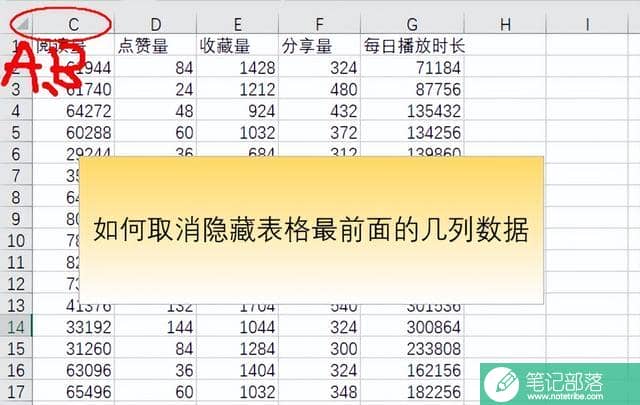This screenshot has width=640, height=405.
Task: Select row 17 header
Action: (16, 392)
